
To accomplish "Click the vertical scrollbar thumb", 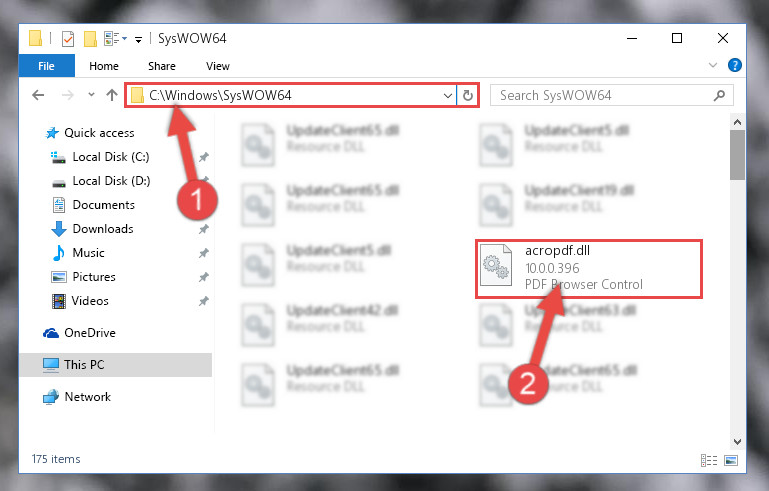I will tap(737, 155).
